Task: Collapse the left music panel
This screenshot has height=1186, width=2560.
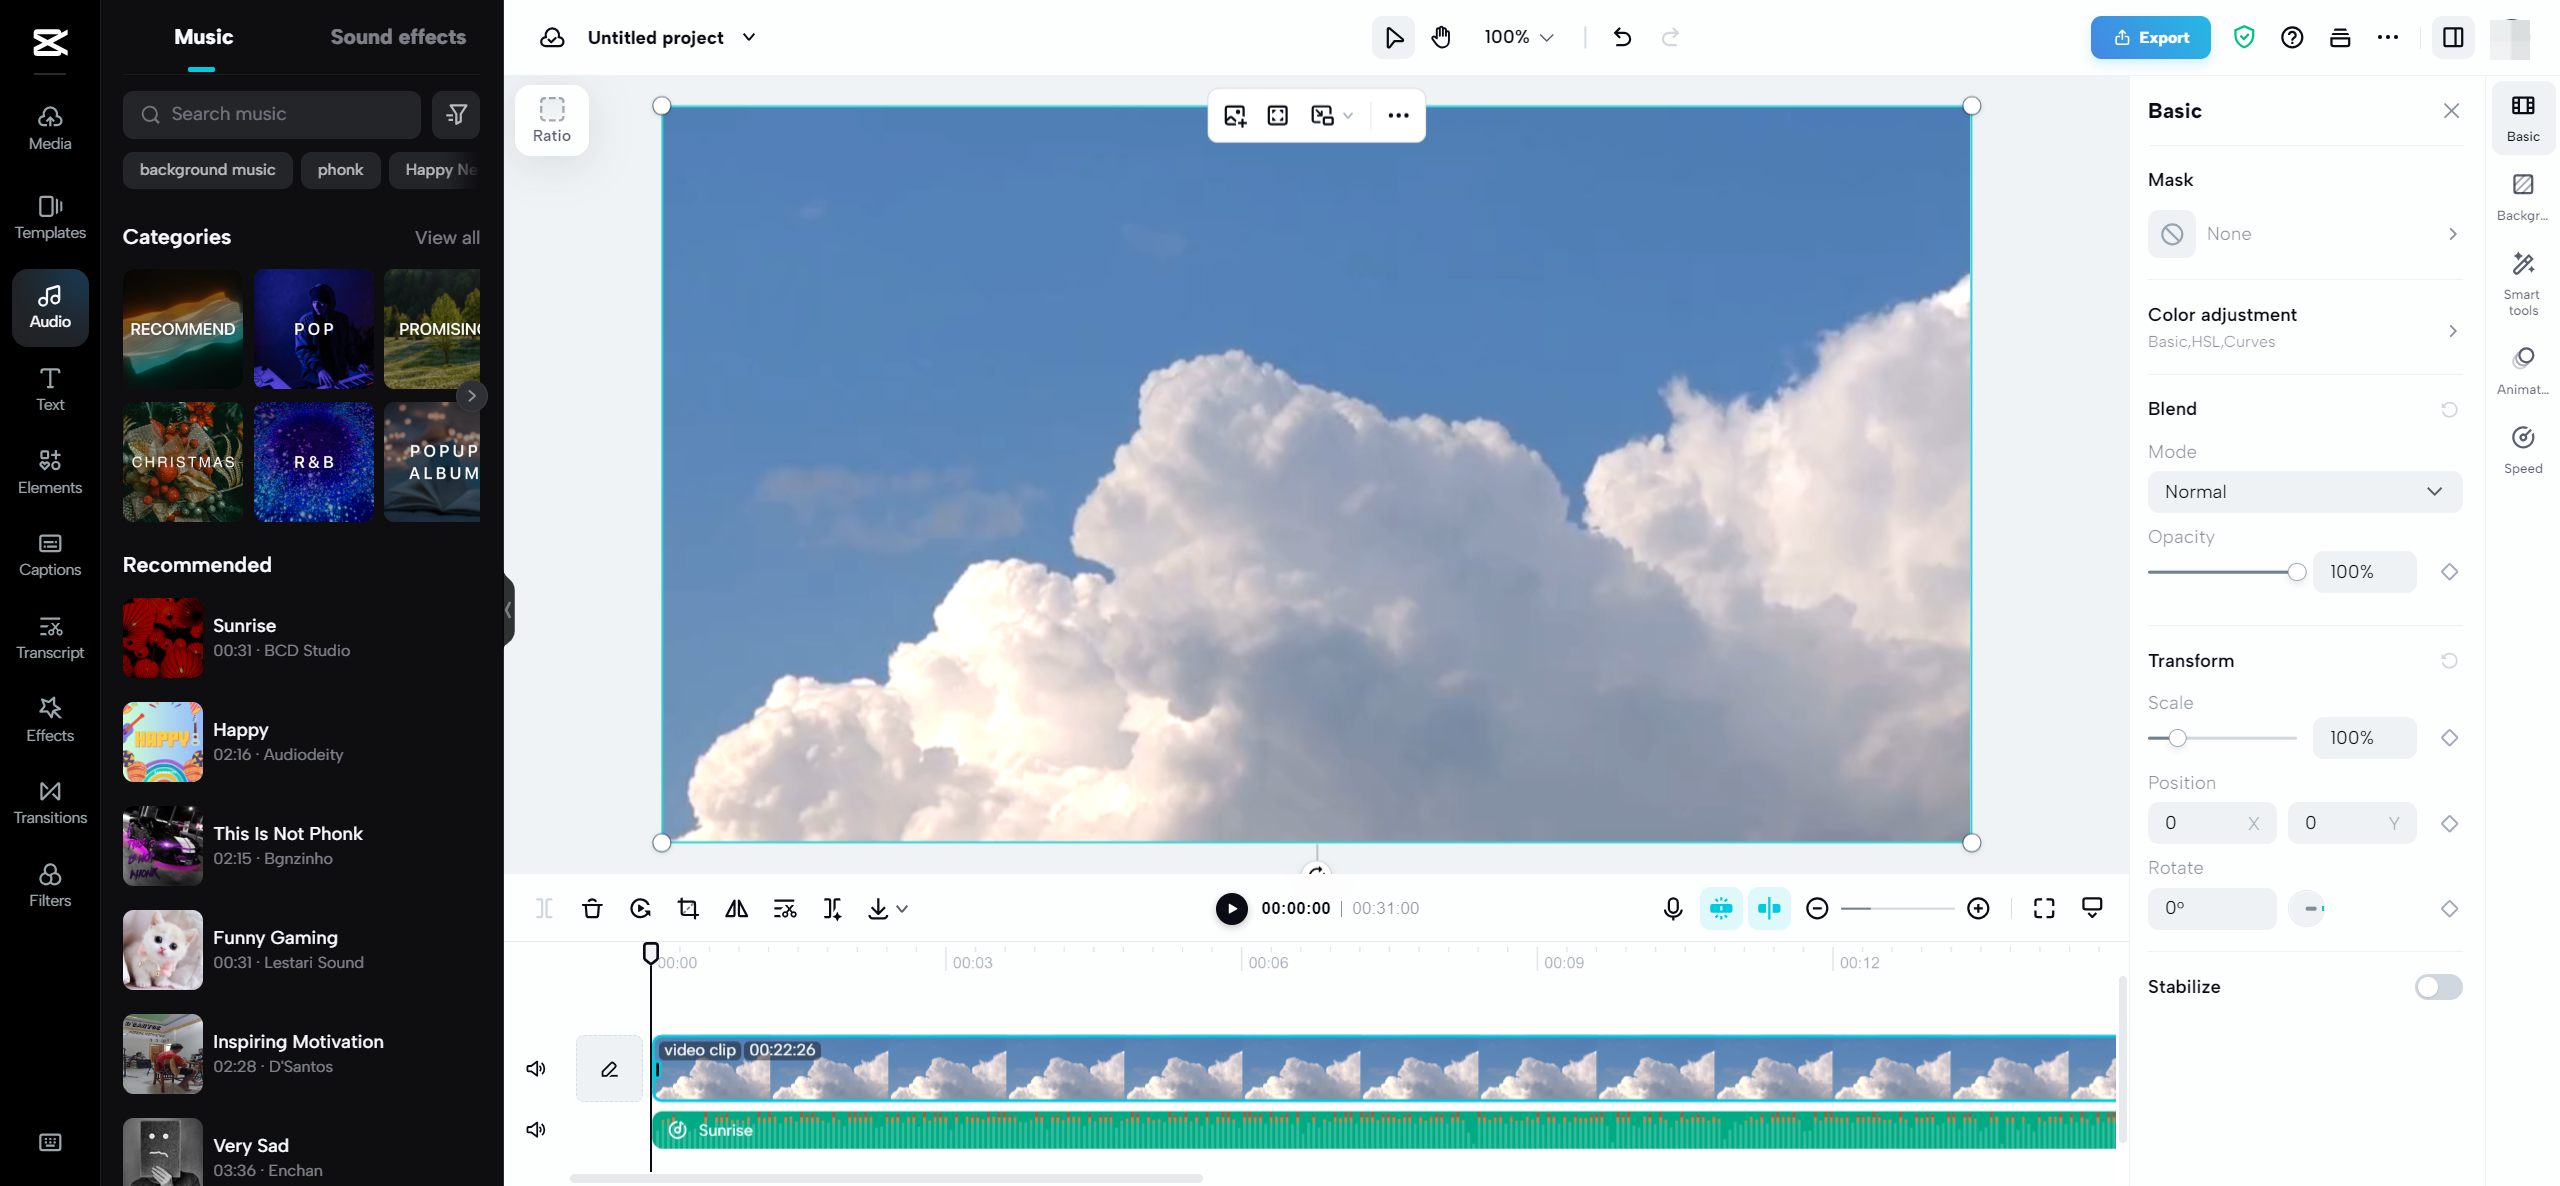Action: tap(508, 610)
